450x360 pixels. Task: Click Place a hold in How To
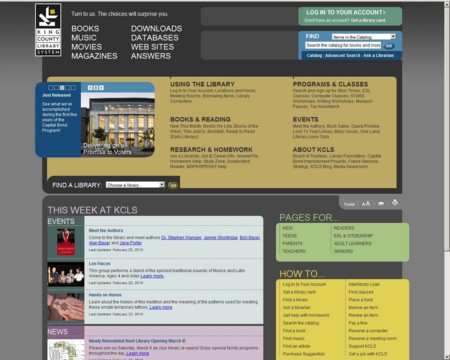pyautogui.click(x=361, y=300)
